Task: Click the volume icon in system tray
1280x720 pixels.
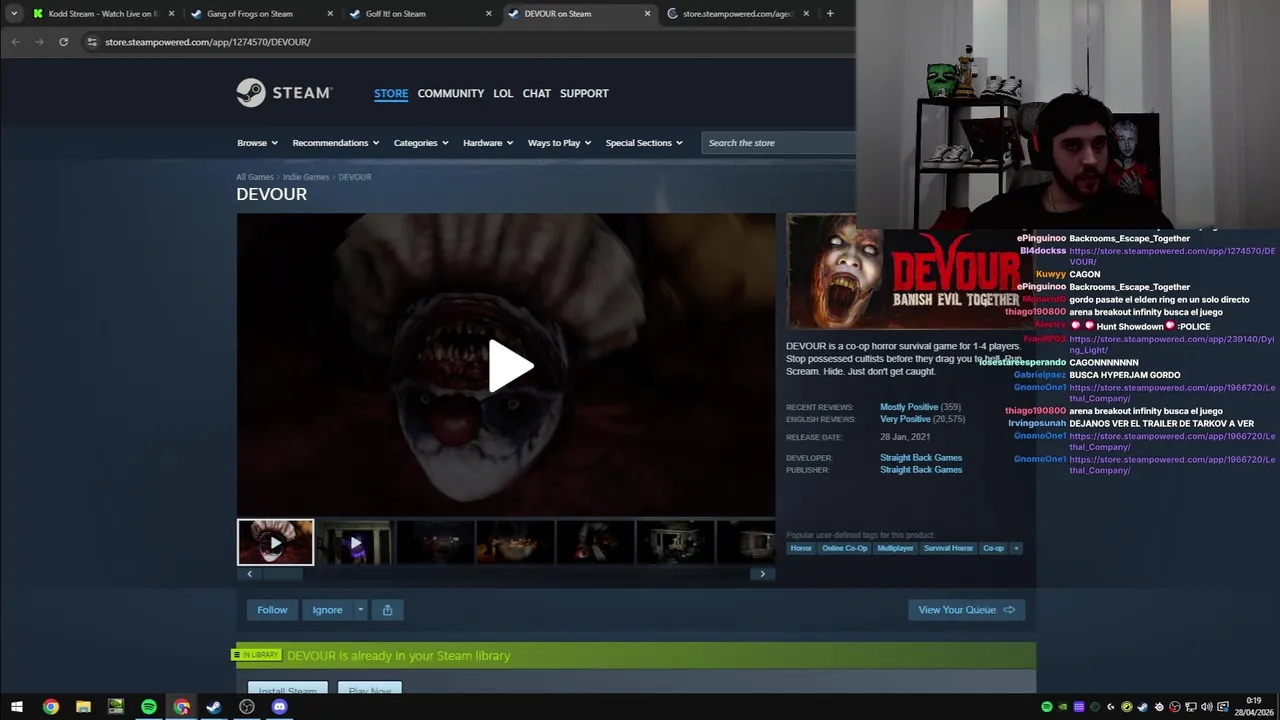Action: (x=1206, y=707)
